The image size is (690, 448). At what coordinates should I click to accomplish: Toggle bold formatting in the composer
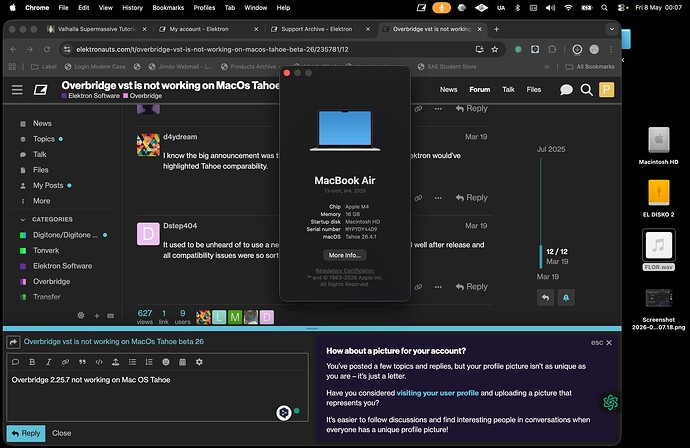coord(32,362)
